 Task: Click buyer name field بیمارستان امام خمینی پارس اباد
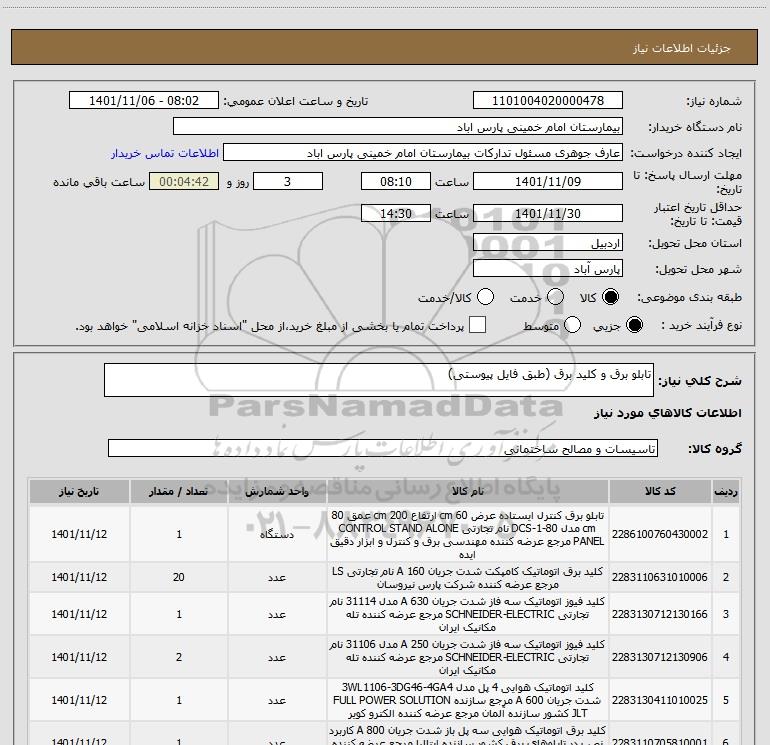(398, 127)
